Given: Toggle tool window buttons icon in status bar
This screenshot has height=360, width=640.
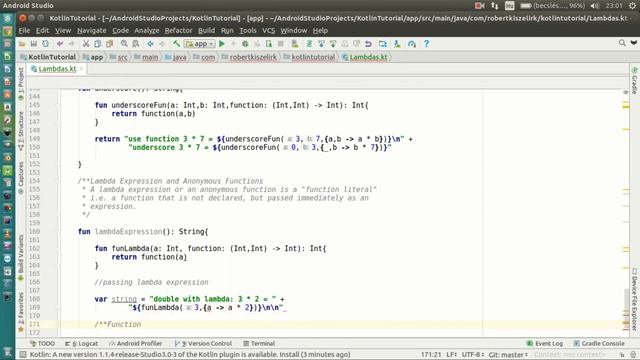Looking at the screenshot, I should (23, 354).
